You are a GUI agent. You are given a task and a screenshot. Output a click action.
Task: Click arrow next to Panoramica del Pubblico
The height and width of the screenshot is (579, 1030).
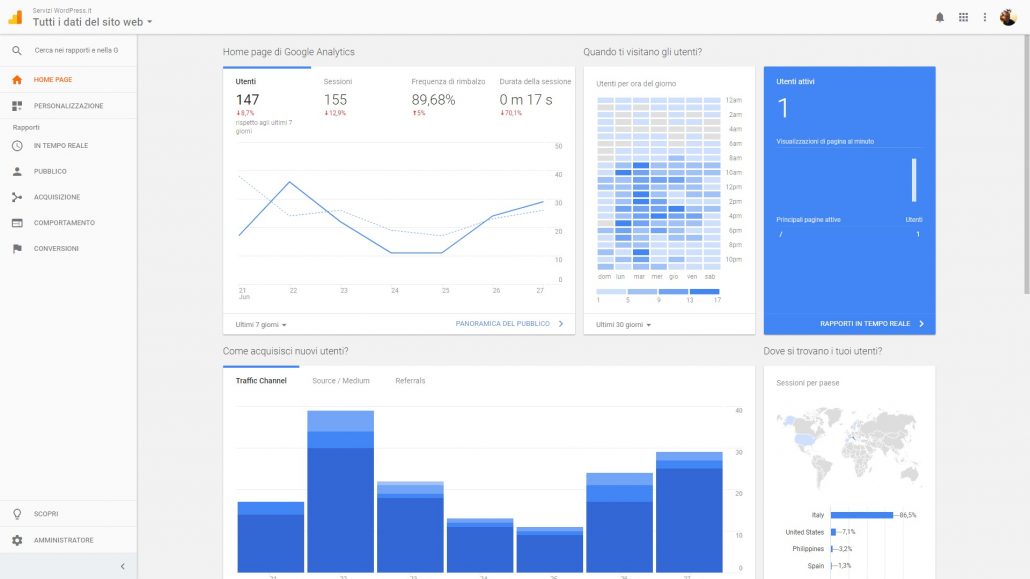pos(561,323)
